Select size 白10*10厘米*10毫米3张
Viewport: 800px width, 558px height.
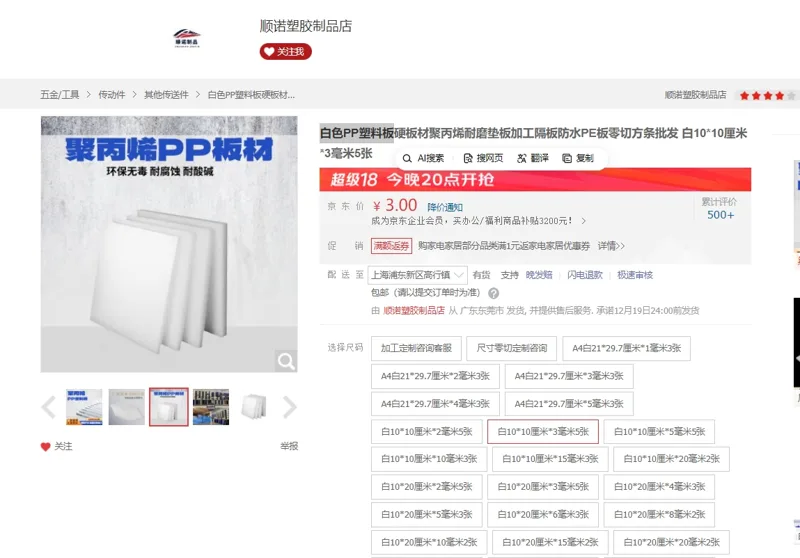click(x=429, y=459)
